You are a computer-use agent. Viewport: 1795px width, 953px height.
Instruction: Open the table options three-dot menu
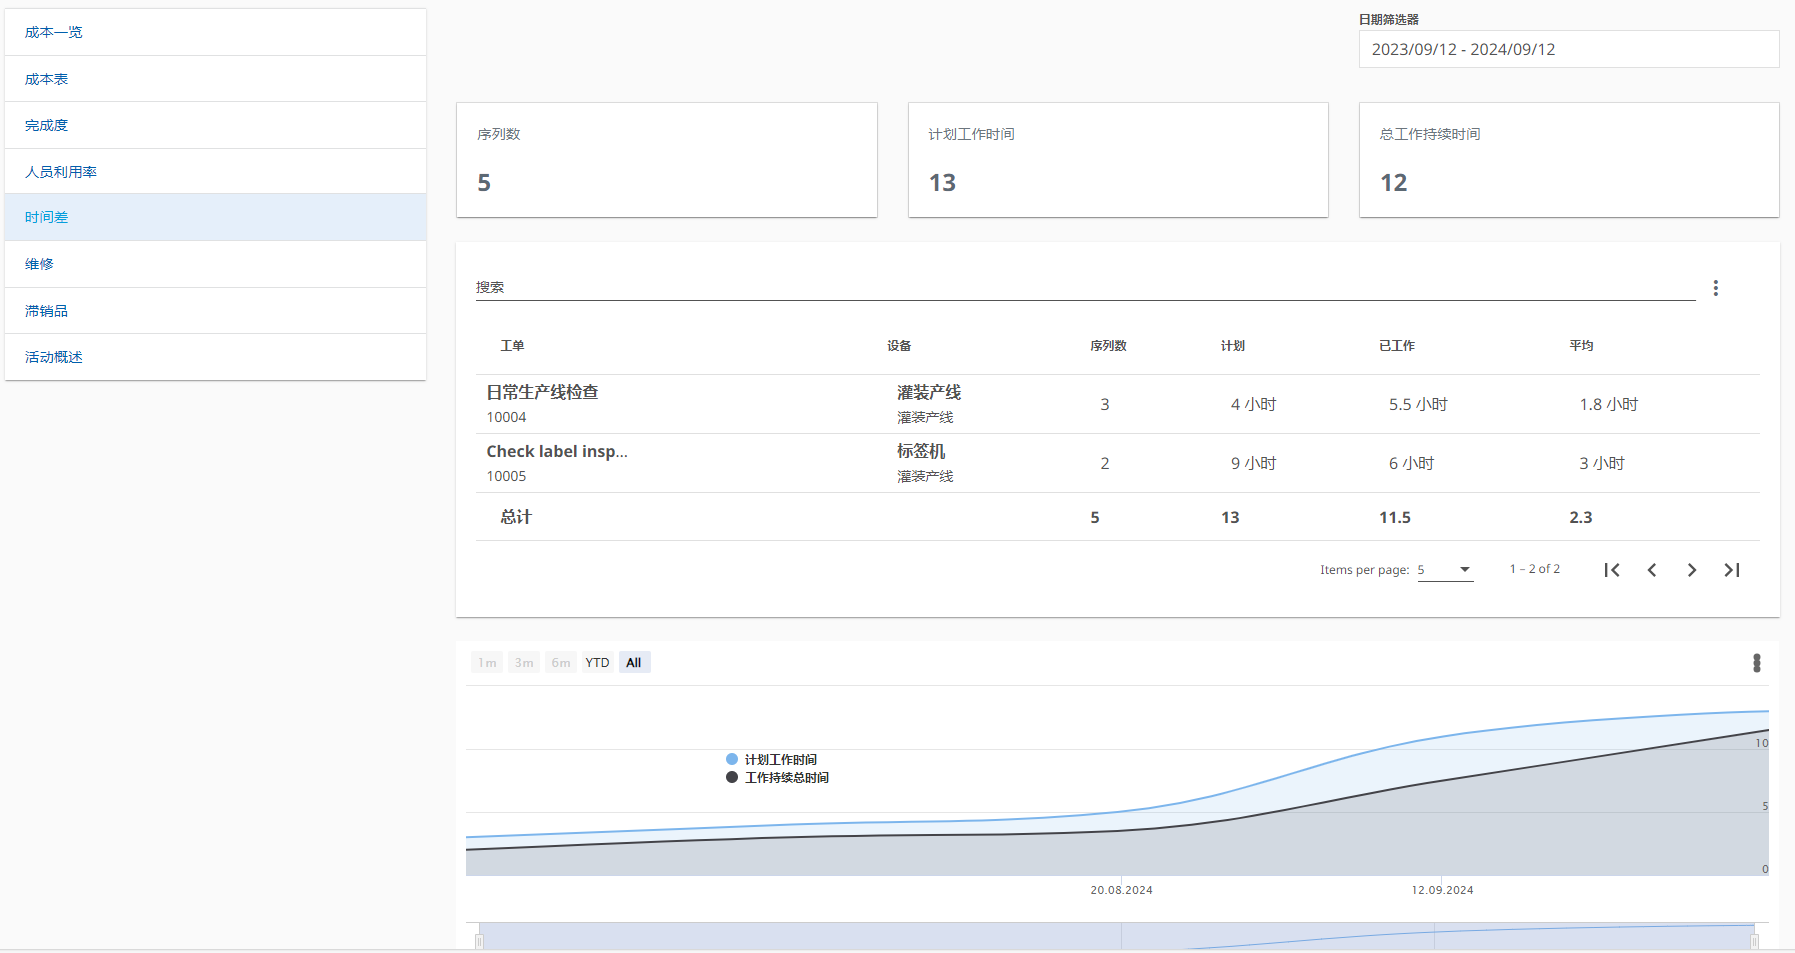(x=1715, y=288)
